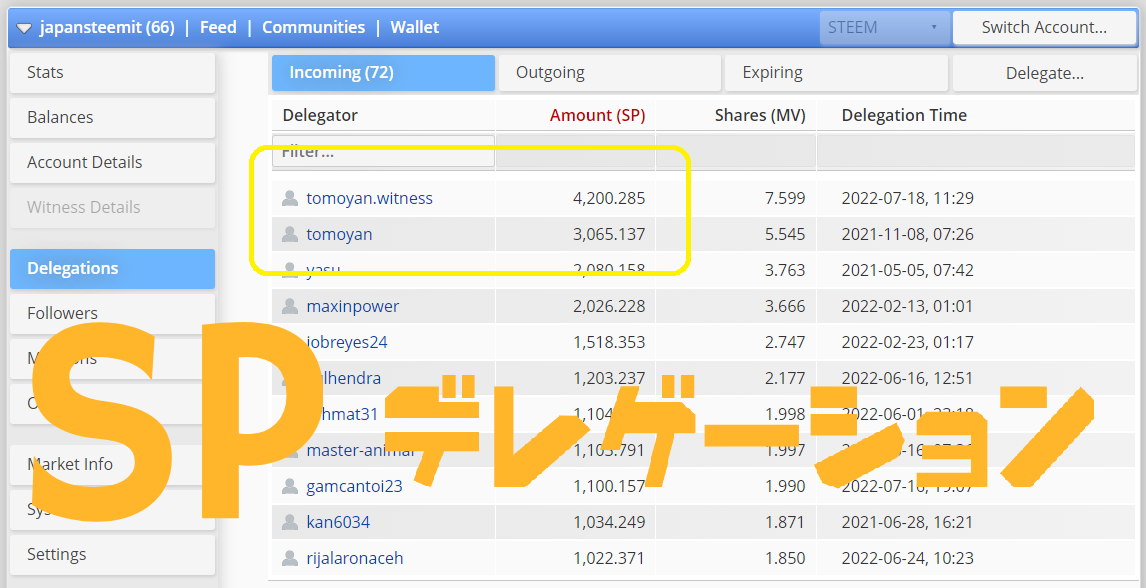This screenshot has height=588, width=1146.
Task: Click the shares value 3.763
Action: point(785,271)
